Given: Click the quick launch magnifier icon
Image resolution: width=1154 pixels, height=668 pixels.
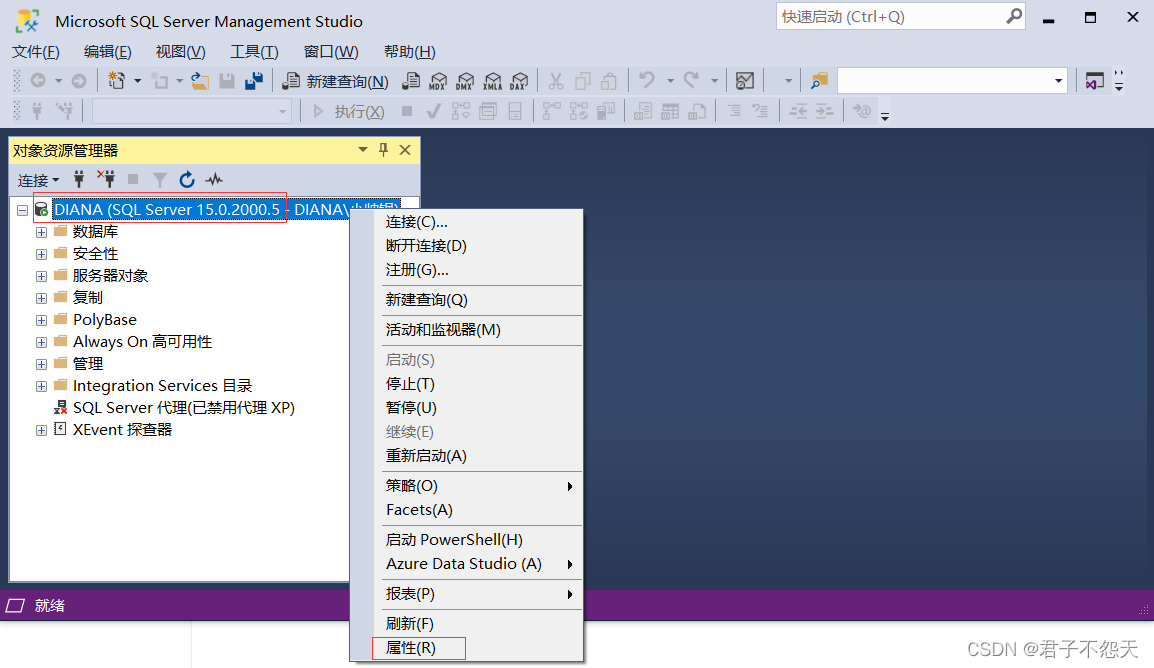Looking at the screenshot, I should tap(1013, 15).
